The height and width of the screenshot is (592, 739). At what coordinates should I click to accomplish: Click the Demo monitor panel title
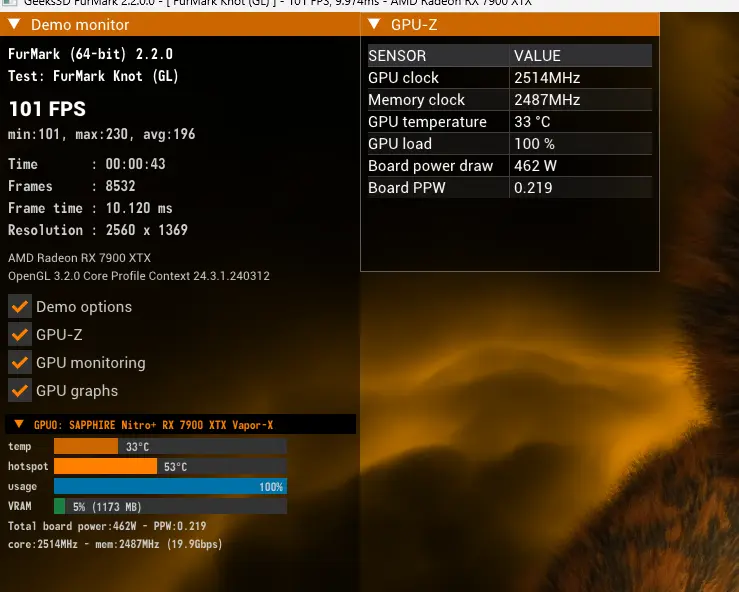click(80, 25)
